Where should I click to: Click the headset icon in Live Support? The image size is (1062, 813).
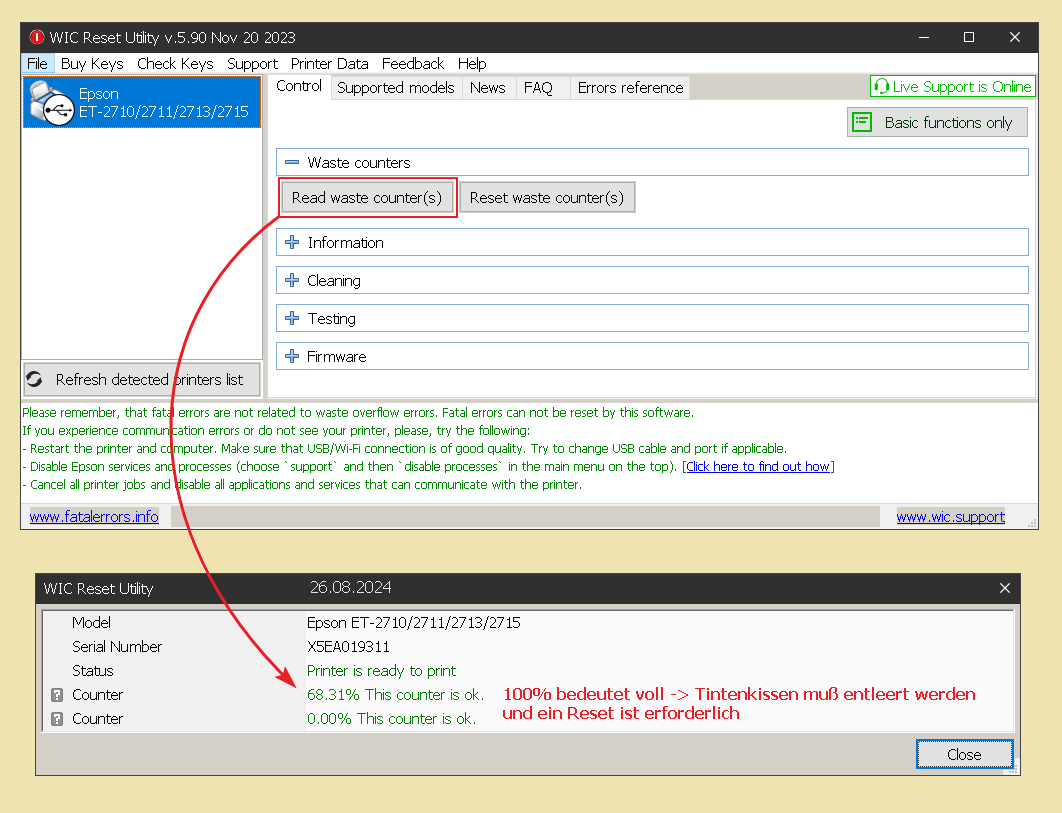[x=881, y=87]
